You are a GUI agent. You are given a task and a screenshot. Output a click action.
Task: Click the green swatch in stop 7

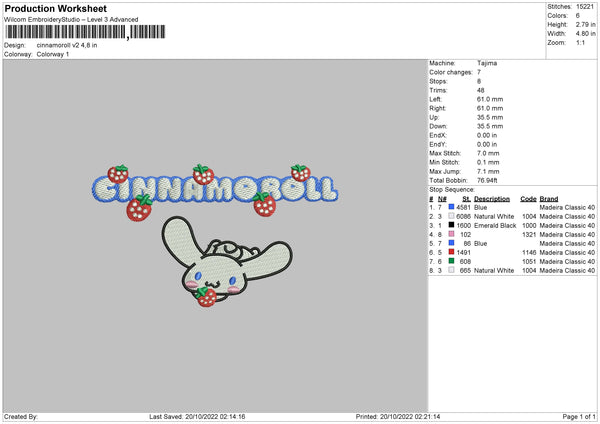point(451,261)
